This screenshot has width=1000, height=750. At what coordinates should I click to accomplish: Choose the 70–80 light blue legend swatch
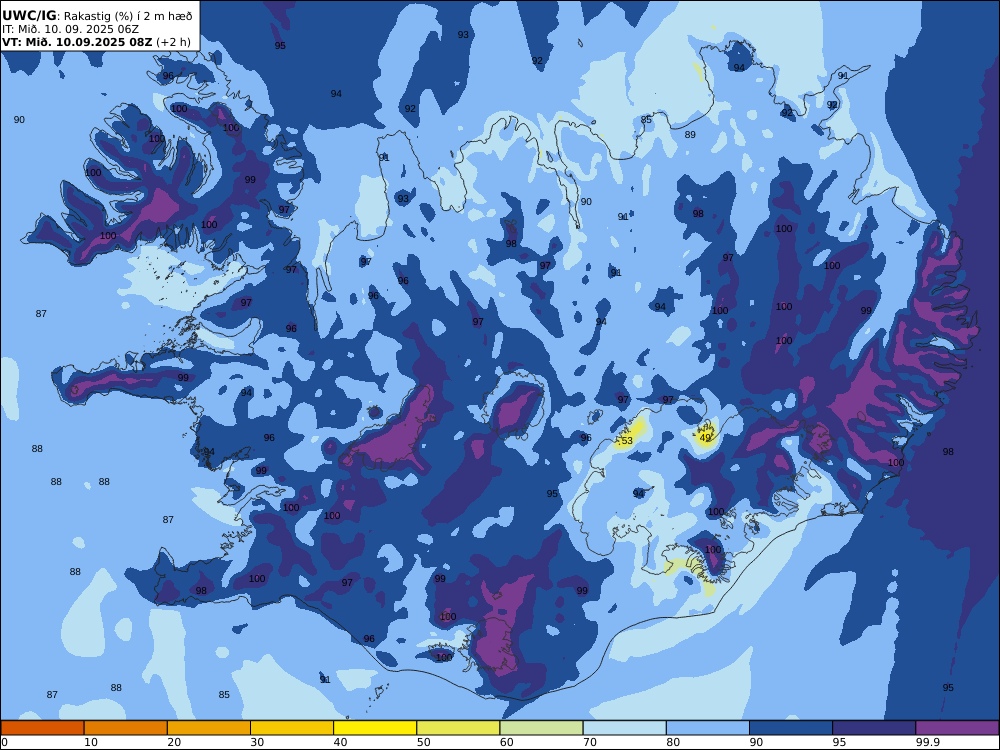click(x=624, y=728)
